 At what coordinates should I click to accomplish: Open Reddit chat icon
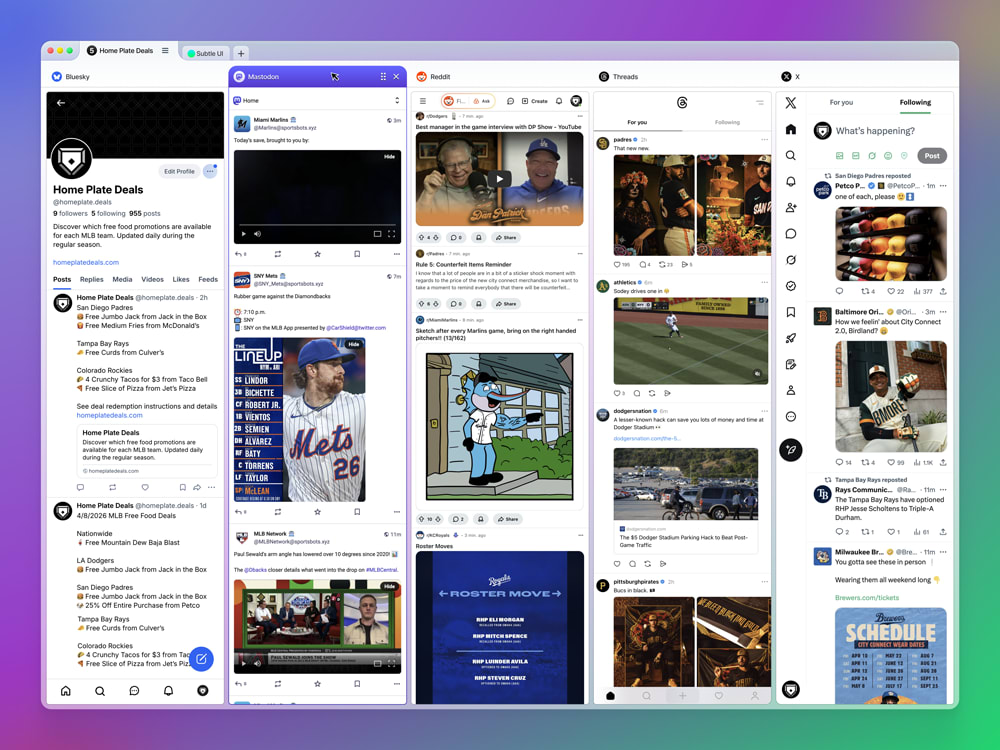pyautogui.click(x=510, y=101)
